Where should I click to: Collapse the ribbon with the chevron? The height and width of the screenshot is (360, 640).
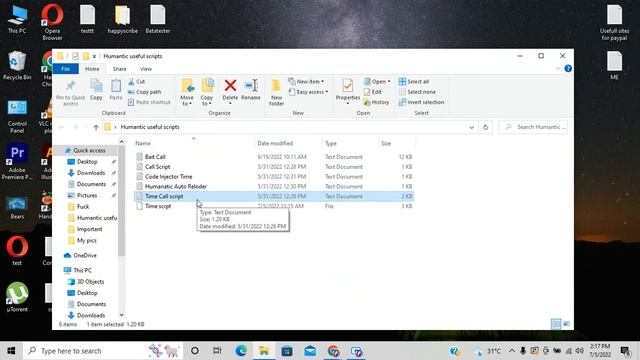coord(558,69)
